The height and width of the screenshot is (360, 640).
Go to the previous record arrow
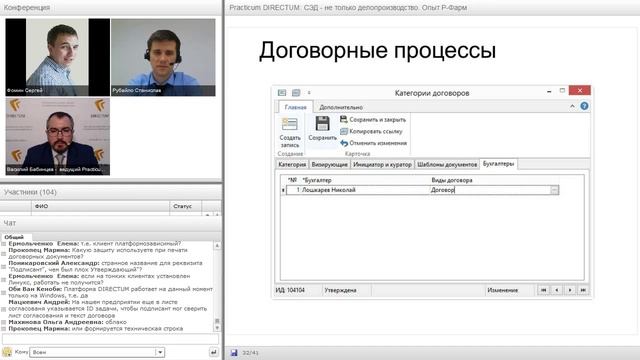pyautogui.click(x=557, y=290)
